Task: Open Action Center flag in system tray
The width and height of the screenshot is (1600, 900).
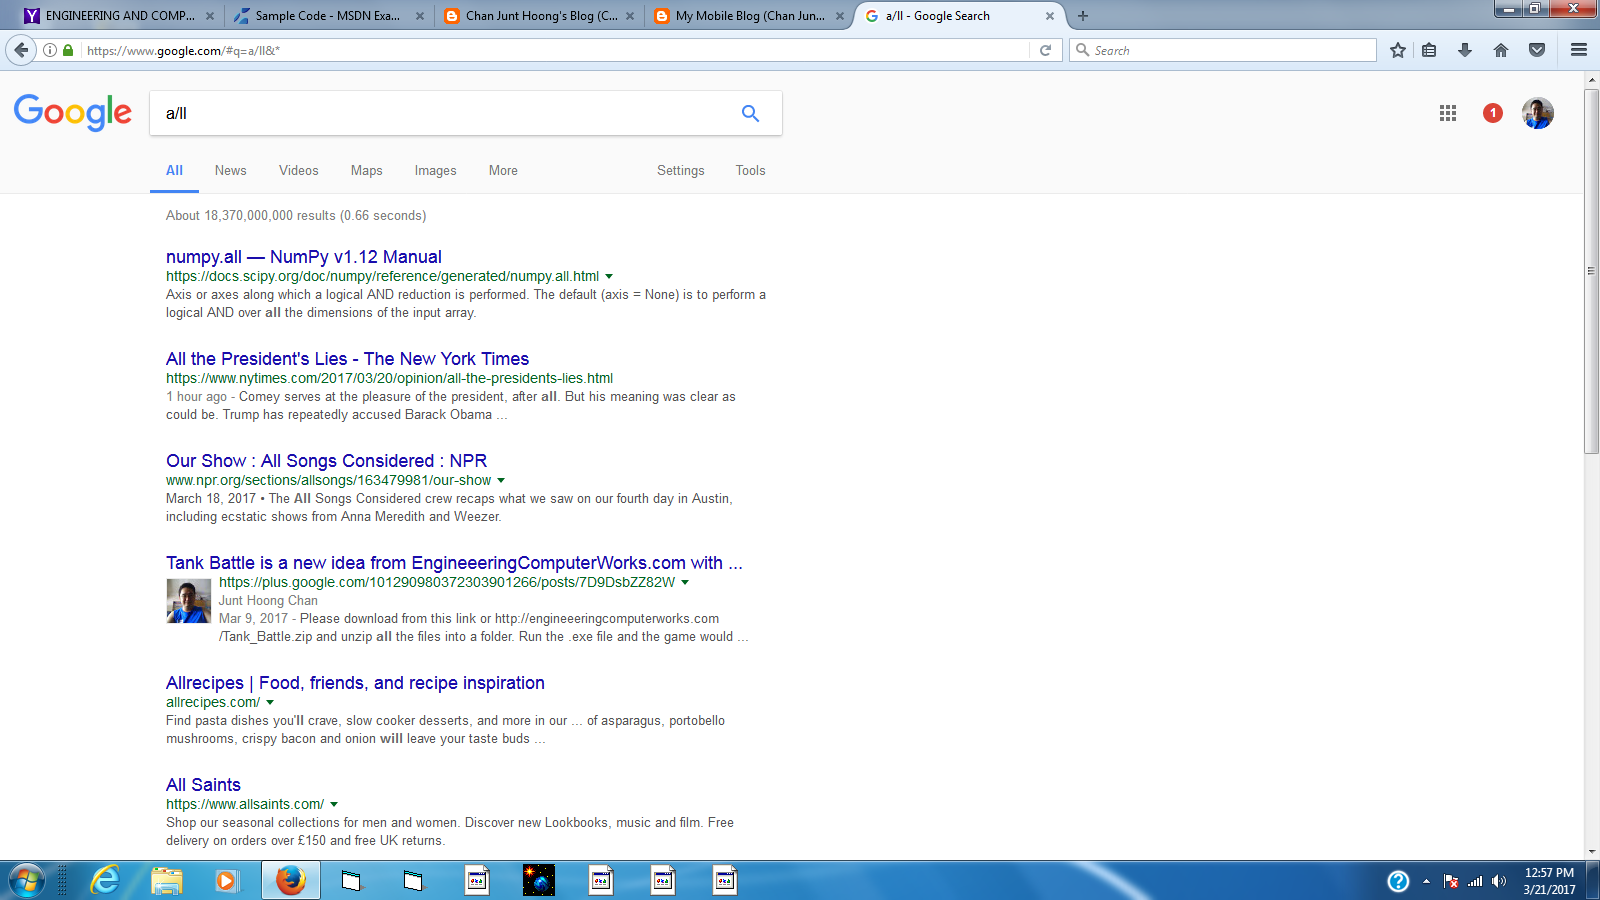Action: click(1451, 881)
